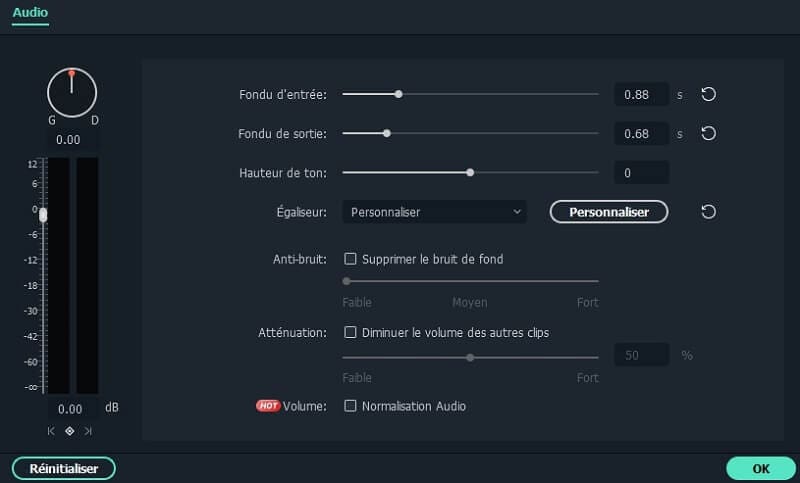Go to previous volume keyframe
Screen dimensions: 800x483
51,431
